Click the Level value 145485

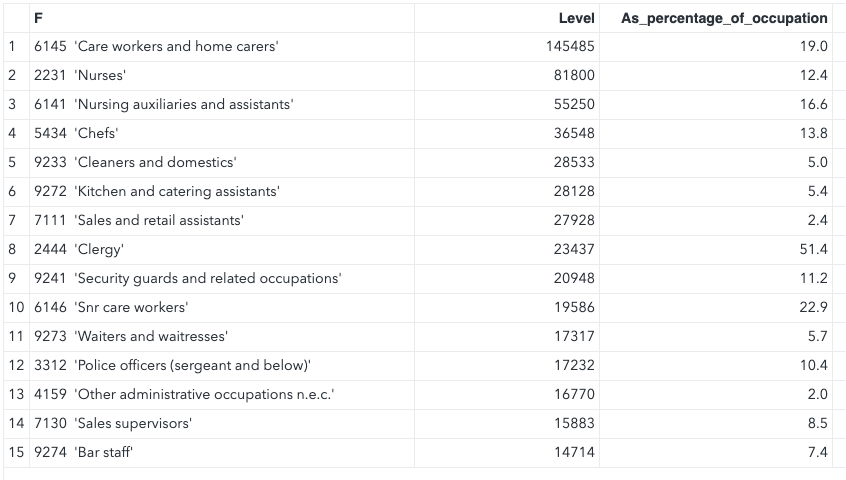click(x=570, y=46)
